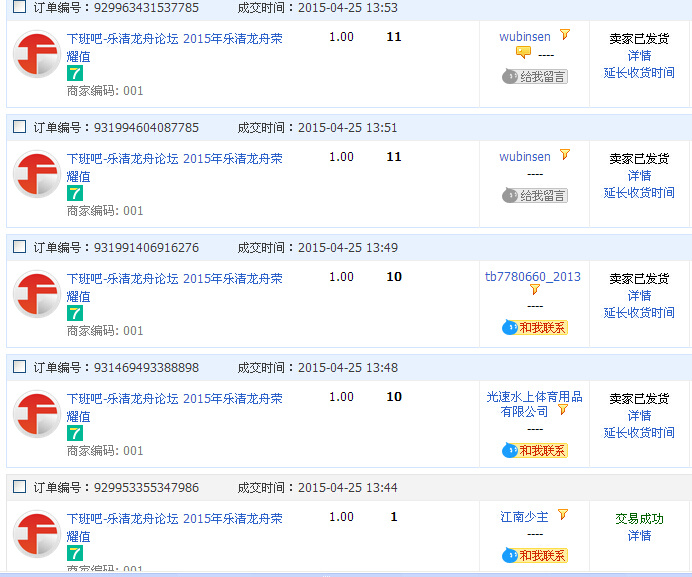The width and height of the screenshot is (692, 577).
Task: Tick checkbox for order 931994604087785
Action: pos(19,127)
